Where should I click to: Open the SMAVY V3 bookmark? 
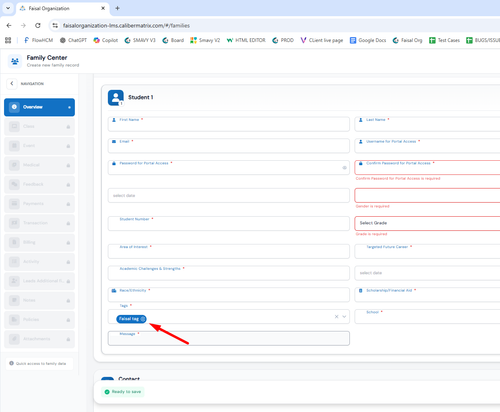[140, 40]
